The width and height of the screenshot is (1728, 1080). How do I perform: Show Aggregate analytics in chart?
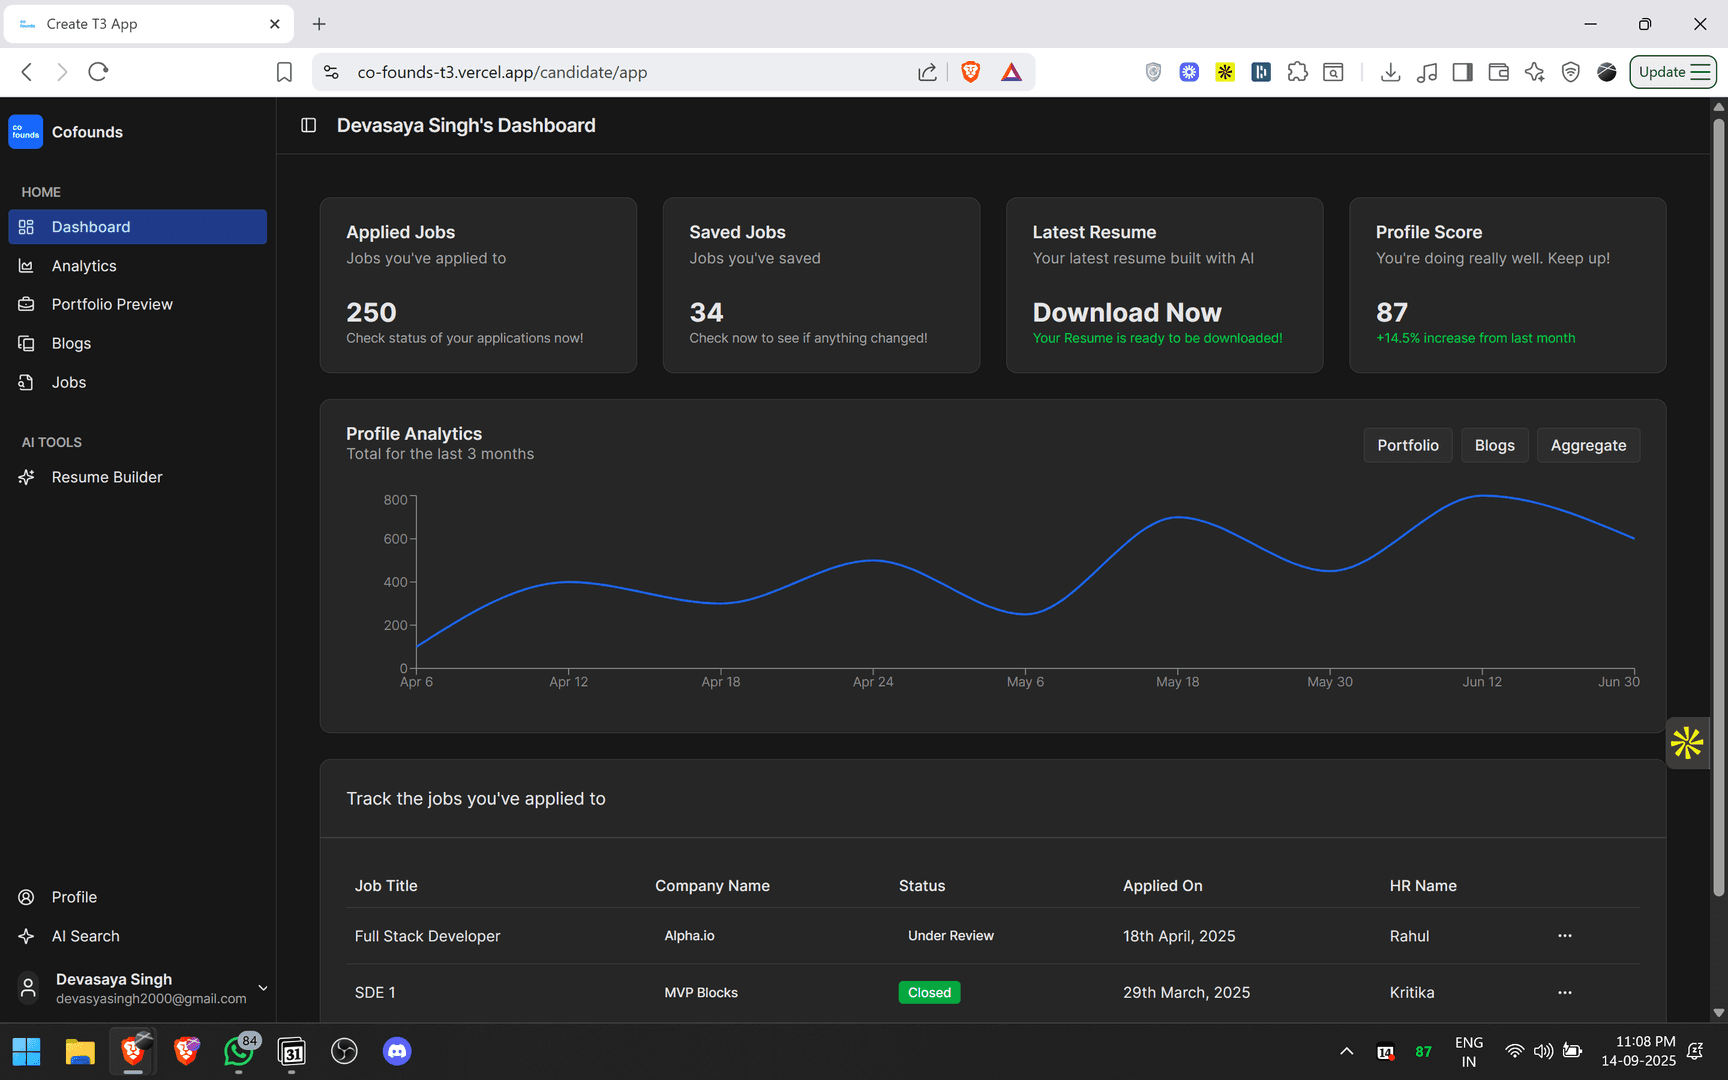(1587, 445)
